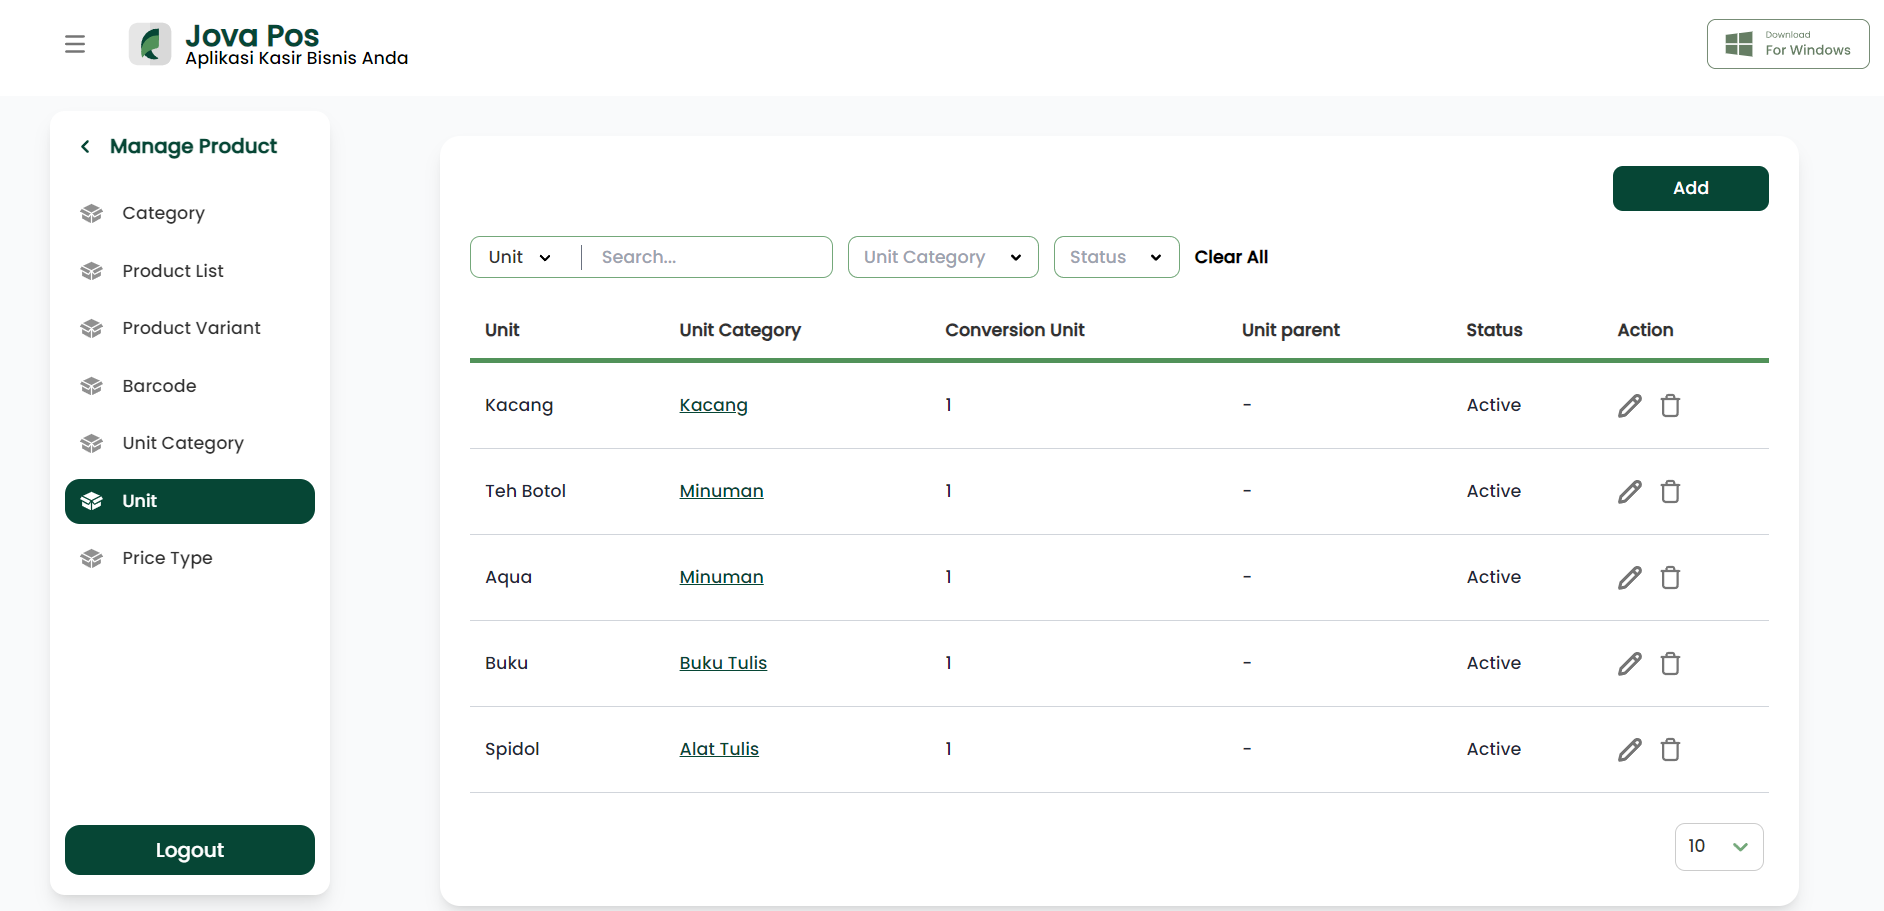Edit the Kacang unit row
The width and height of the screenshot is (1884, 911).
[x=1630, y=405]
